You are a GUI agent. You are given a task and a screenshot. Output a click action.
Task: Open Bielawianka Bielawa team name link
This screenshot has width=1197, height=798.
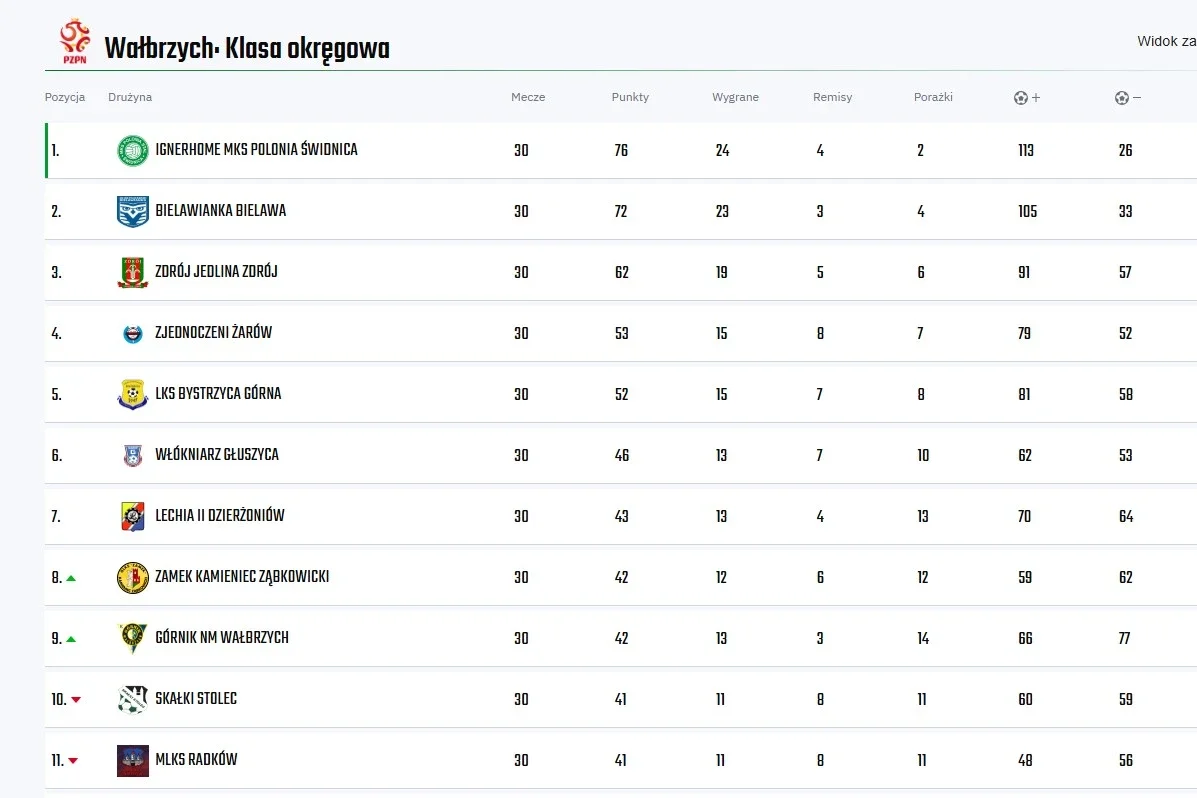221,211
